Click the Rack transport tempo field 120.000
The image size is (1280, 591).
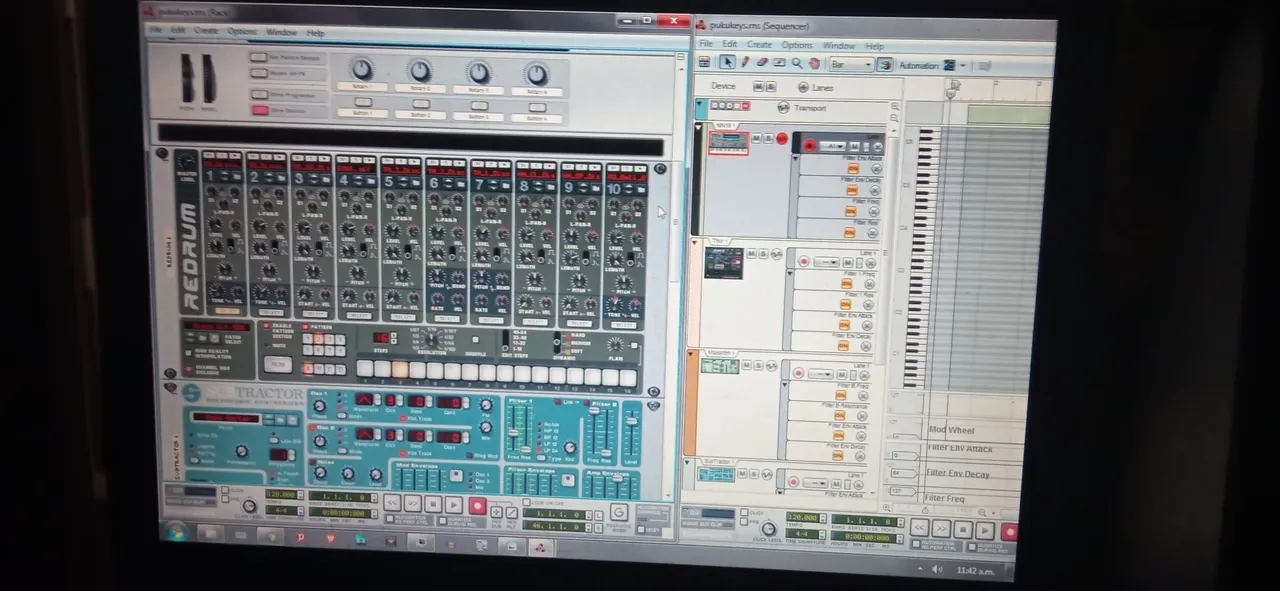click(x=281, y=493)
